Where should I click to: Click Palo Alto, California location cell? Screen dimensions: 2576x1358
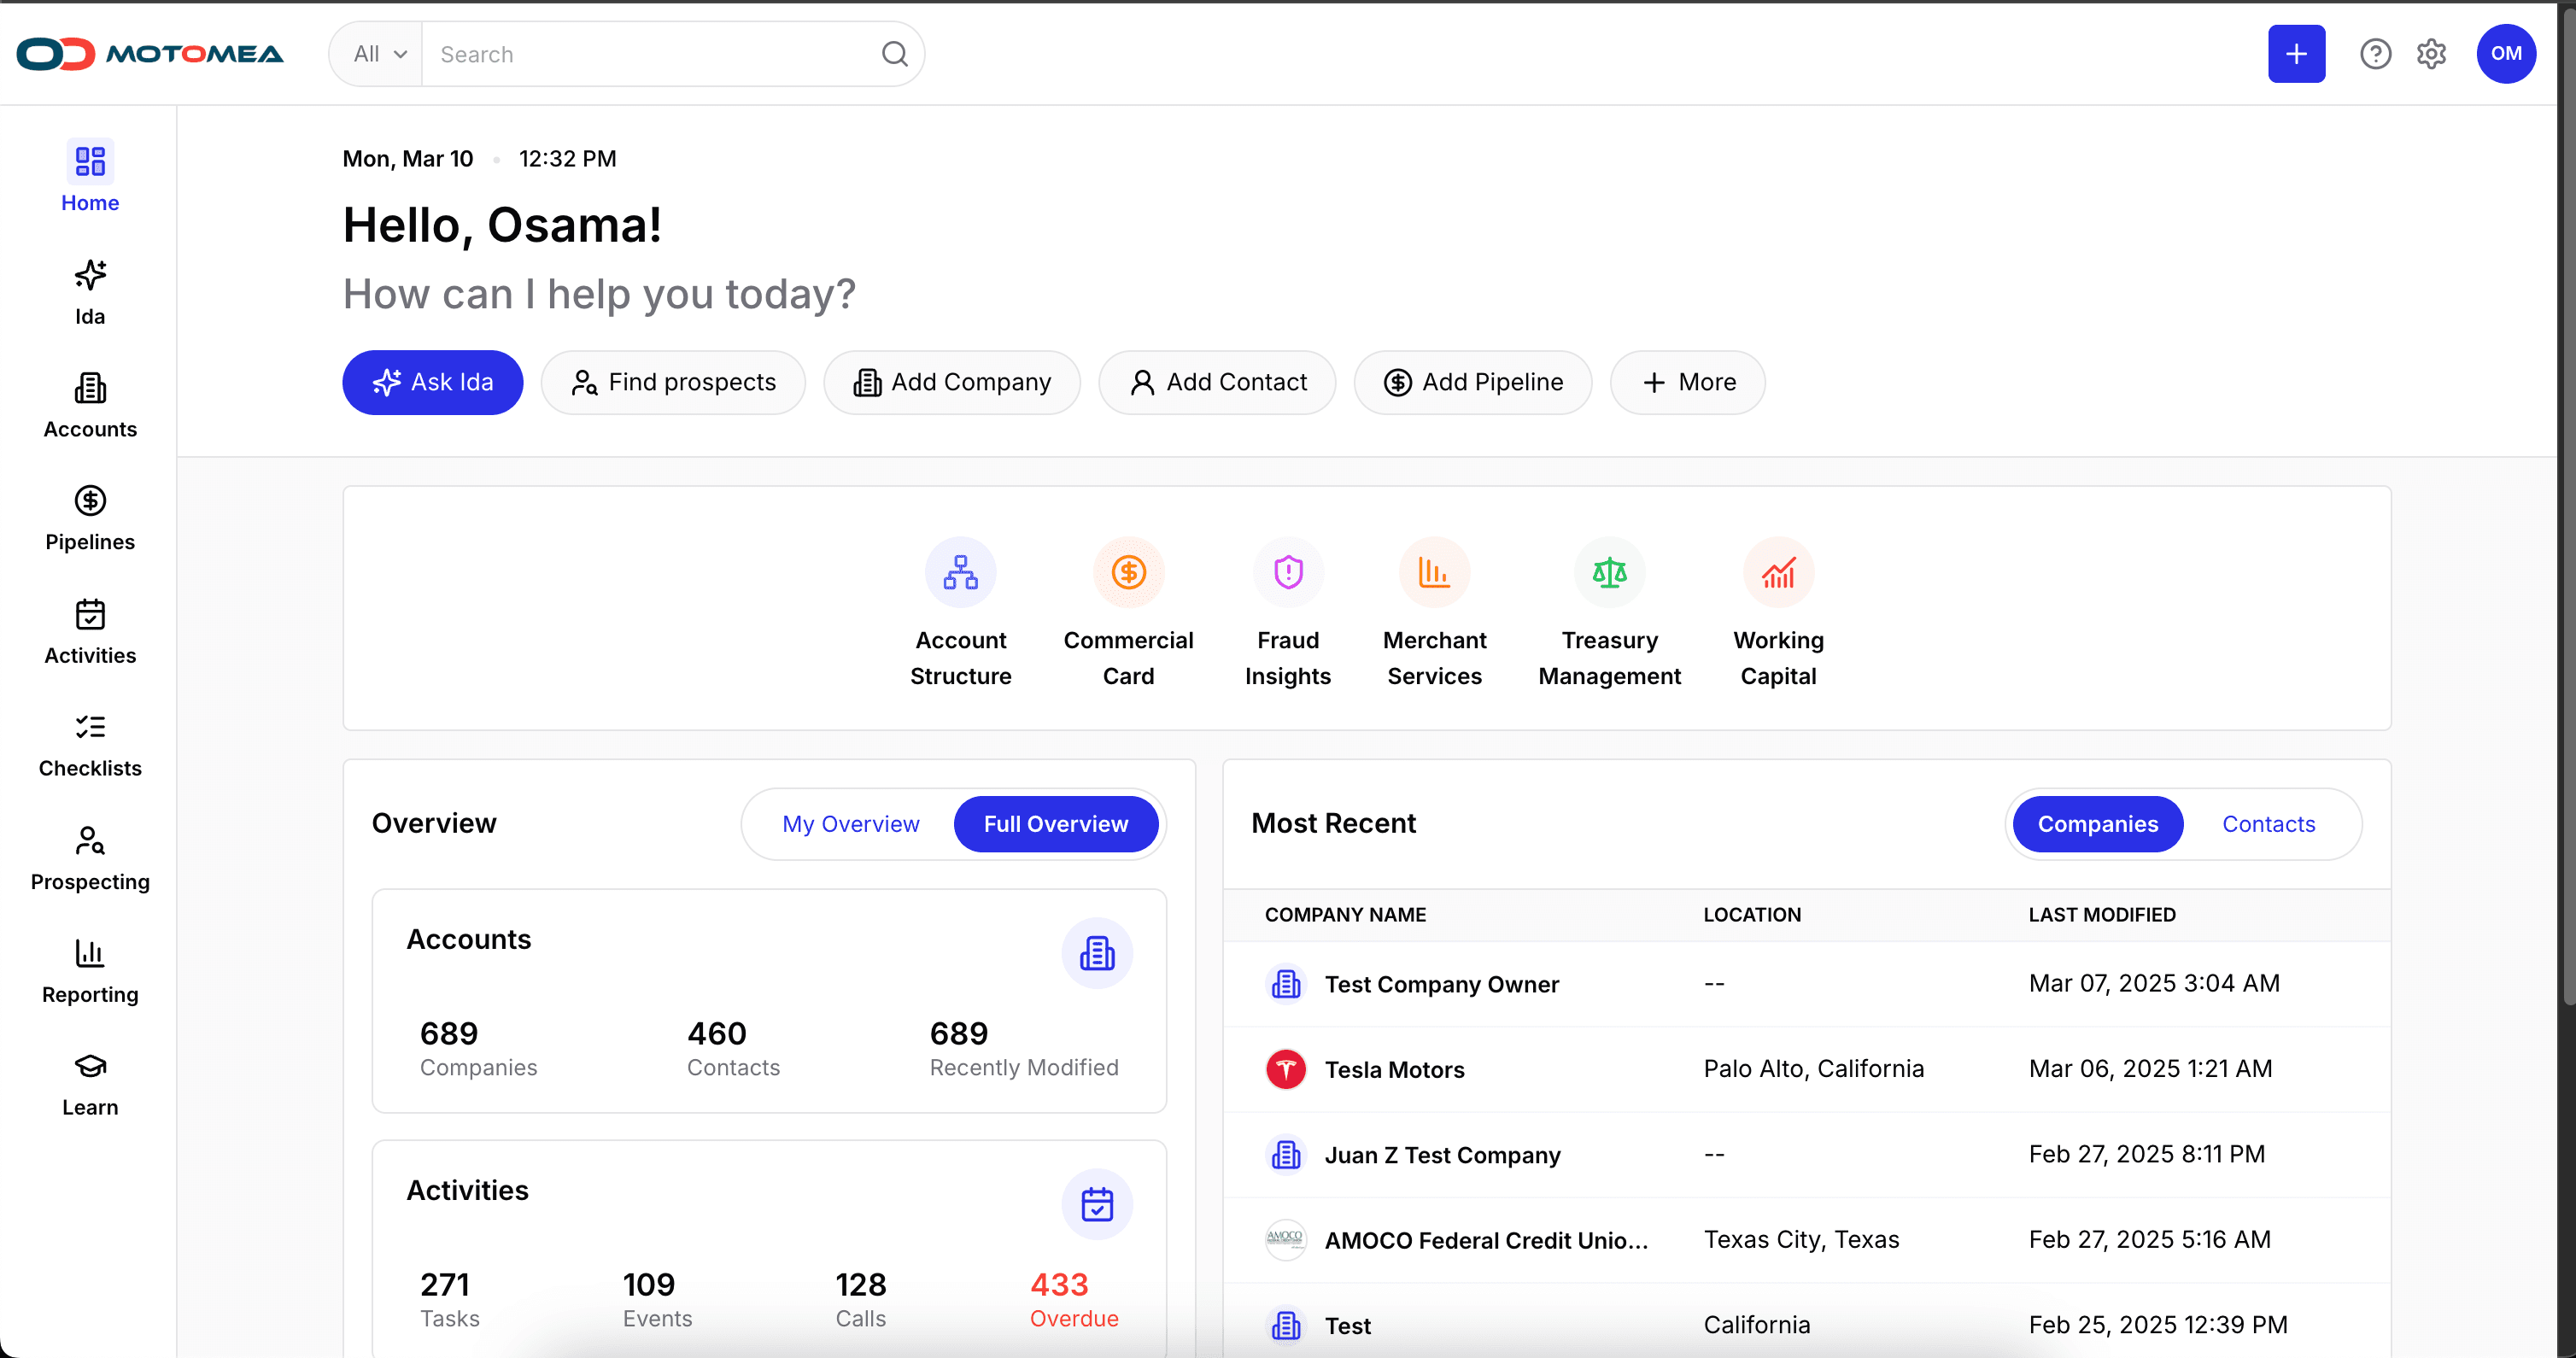[x=1813, y=1069]
